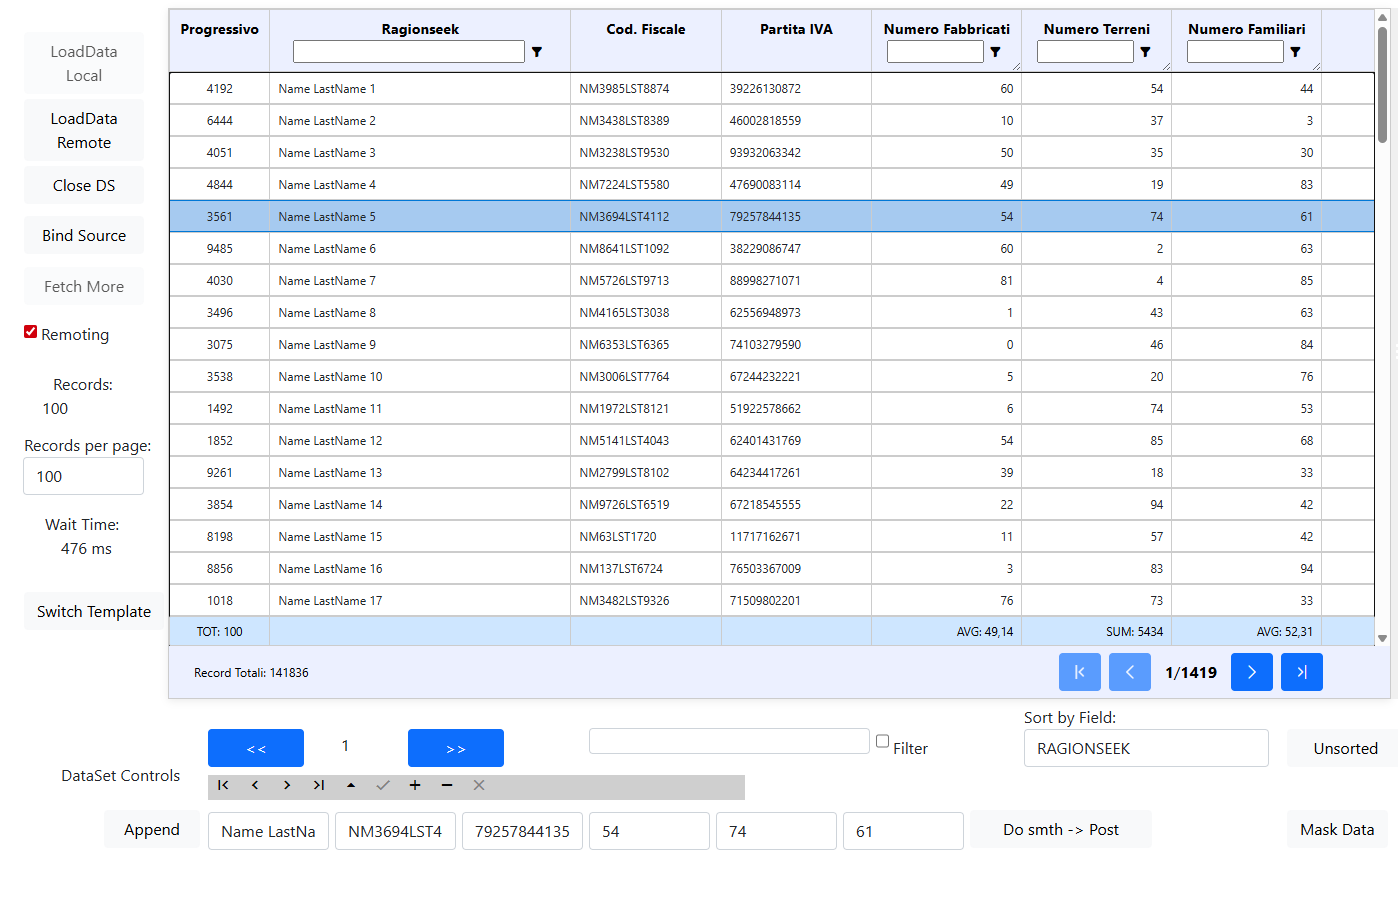Delete the record with the minus navigator icon
This screenshot has width=1398, height=910.
coord(447,786)
